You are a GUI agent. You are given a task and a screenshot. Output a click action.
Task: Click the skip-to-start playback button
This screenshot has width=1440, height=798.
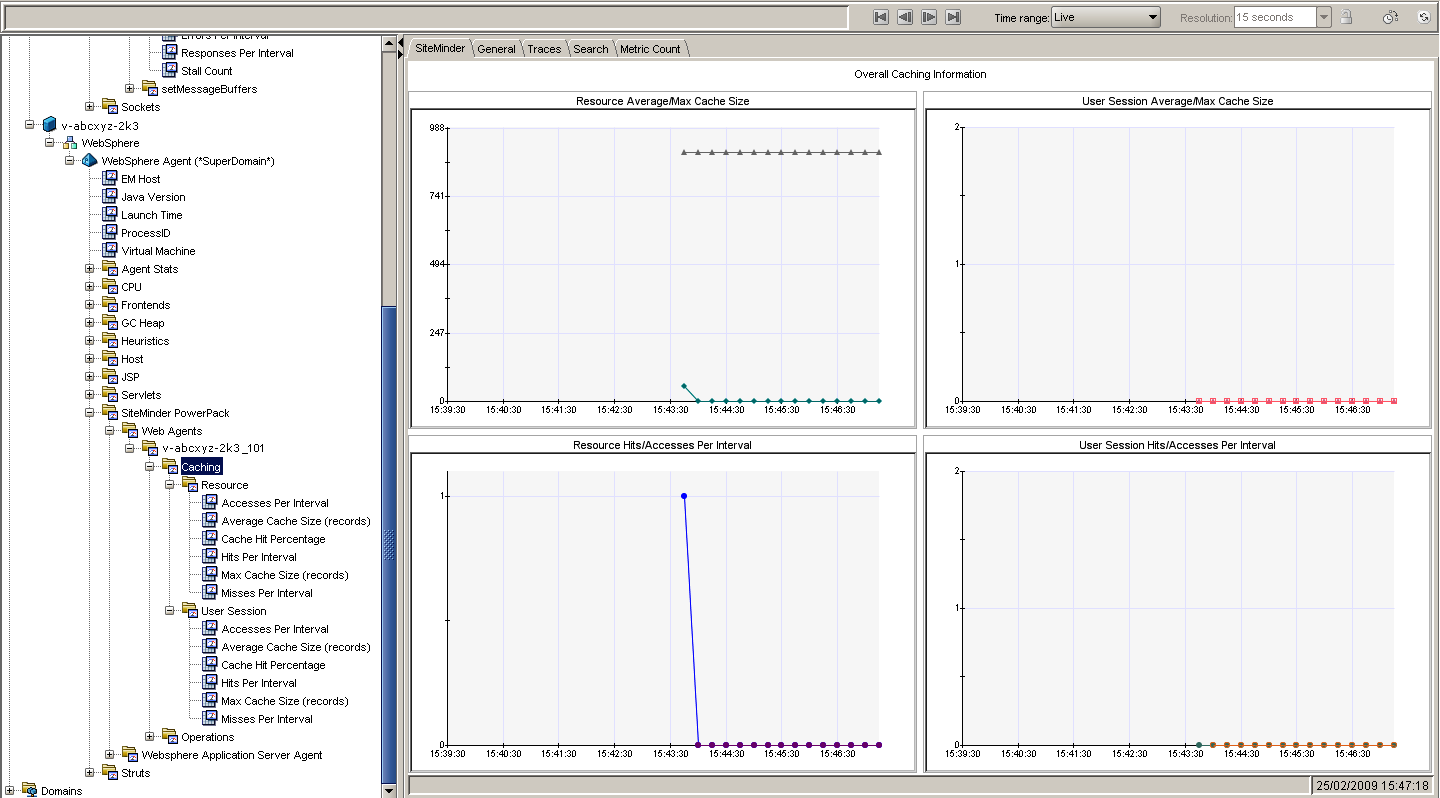pos(880,17)
